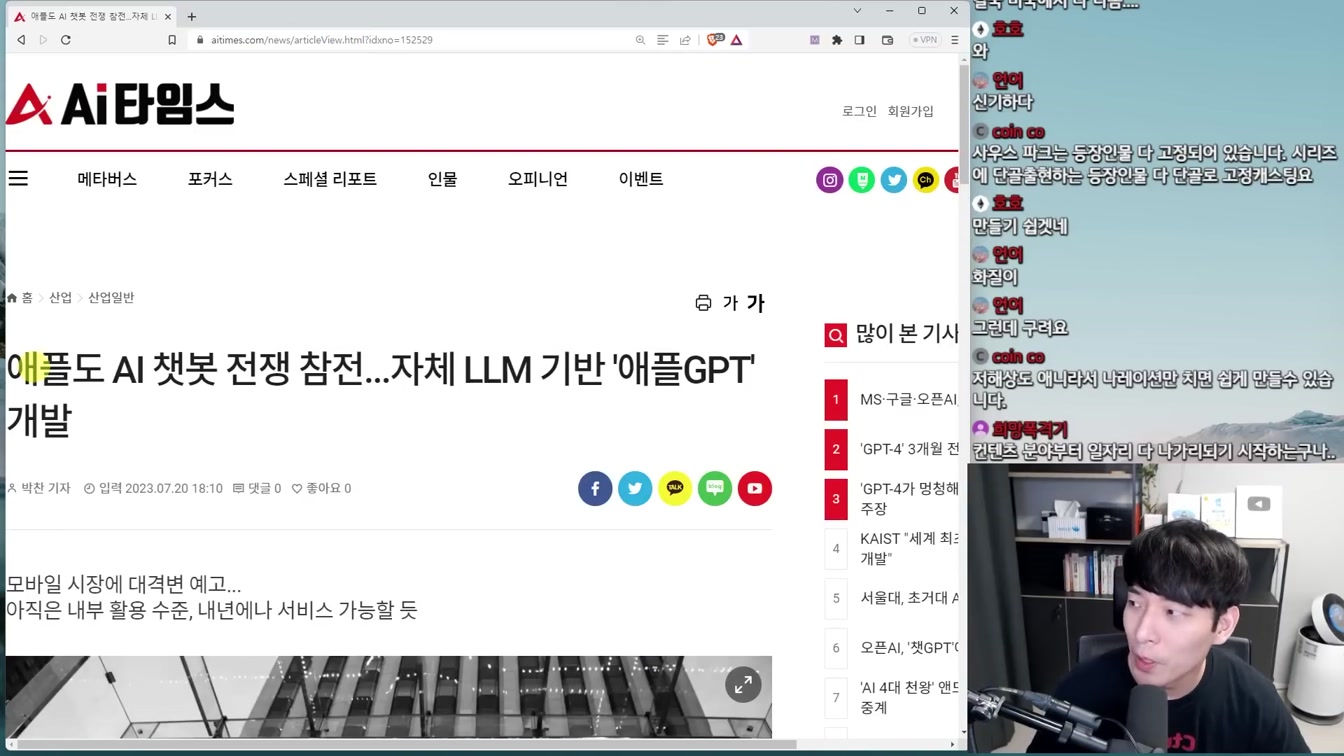Screen dimensions: 1344x756
Task: Click the red search icon beside 많이 본 기사
Action: pos(836,335)
